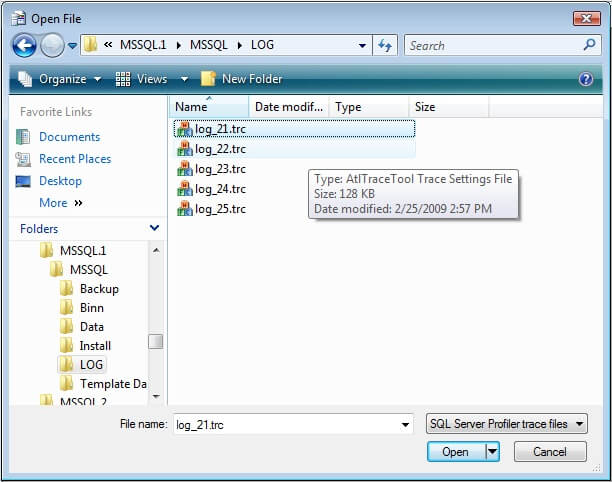Click folder icon in address bar
This screenshot has width=612, height=482.
[91, 45]
